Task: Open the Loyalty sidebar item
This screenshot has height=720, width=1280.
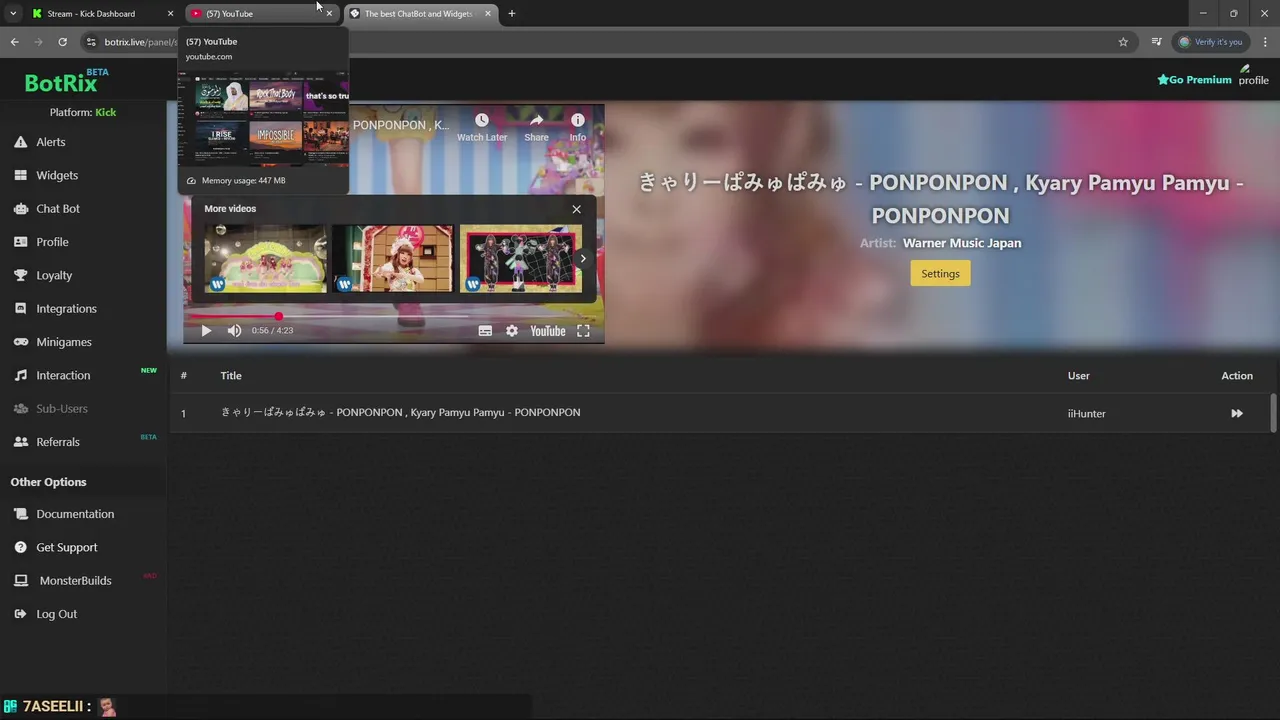Action: 54,275
